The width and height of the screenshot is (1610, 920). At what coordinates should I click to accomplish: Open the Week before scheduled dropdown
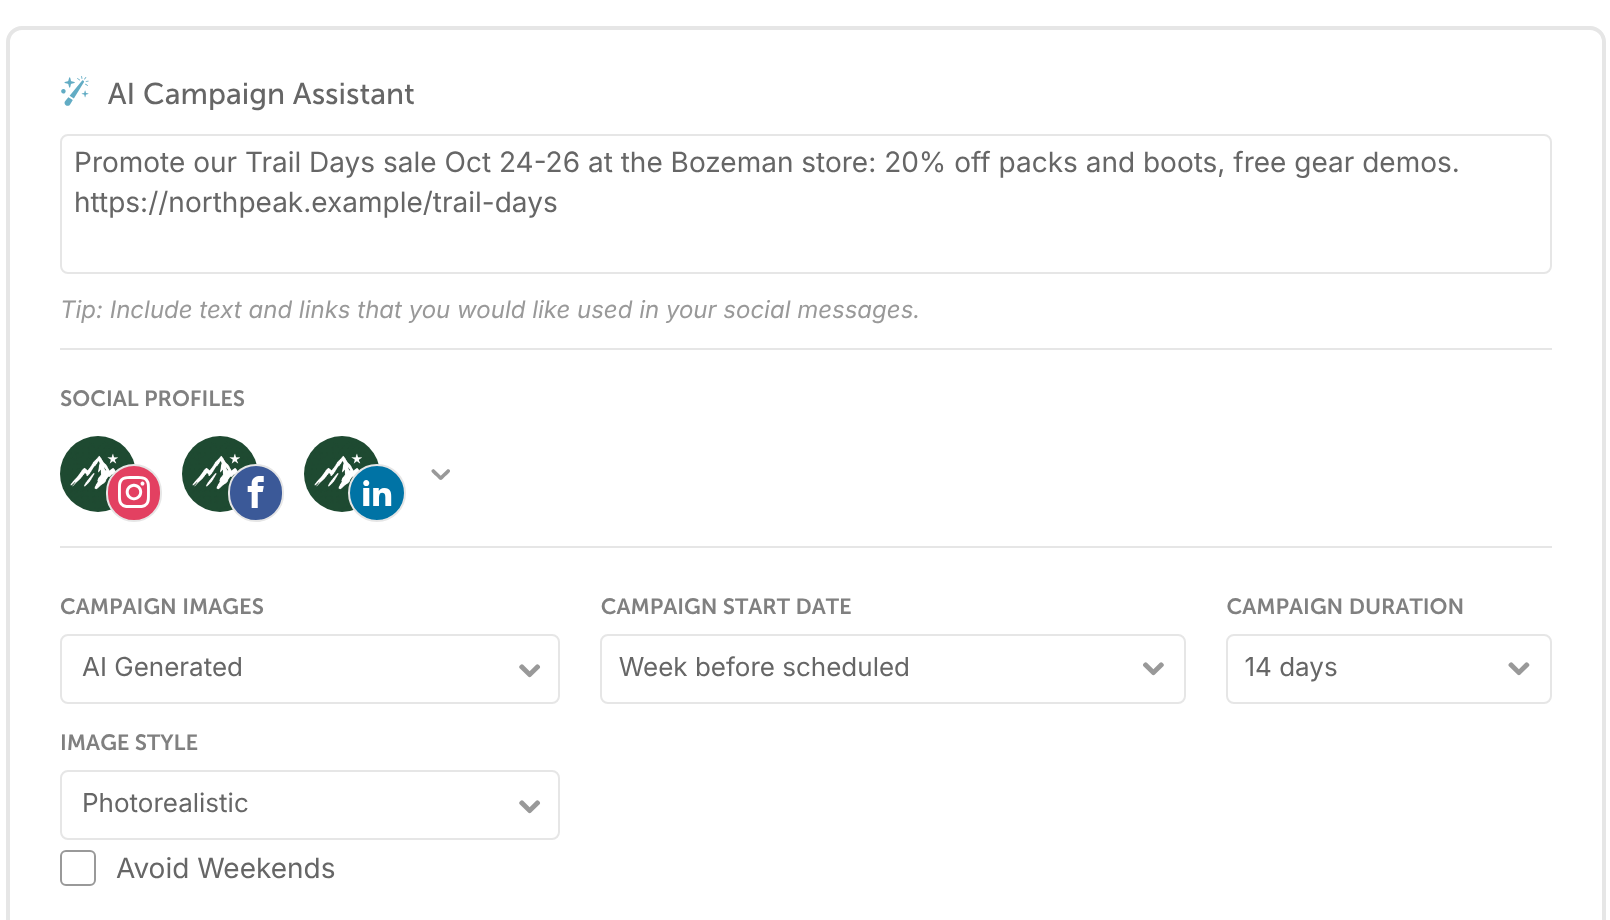click(x=893, y=669)
